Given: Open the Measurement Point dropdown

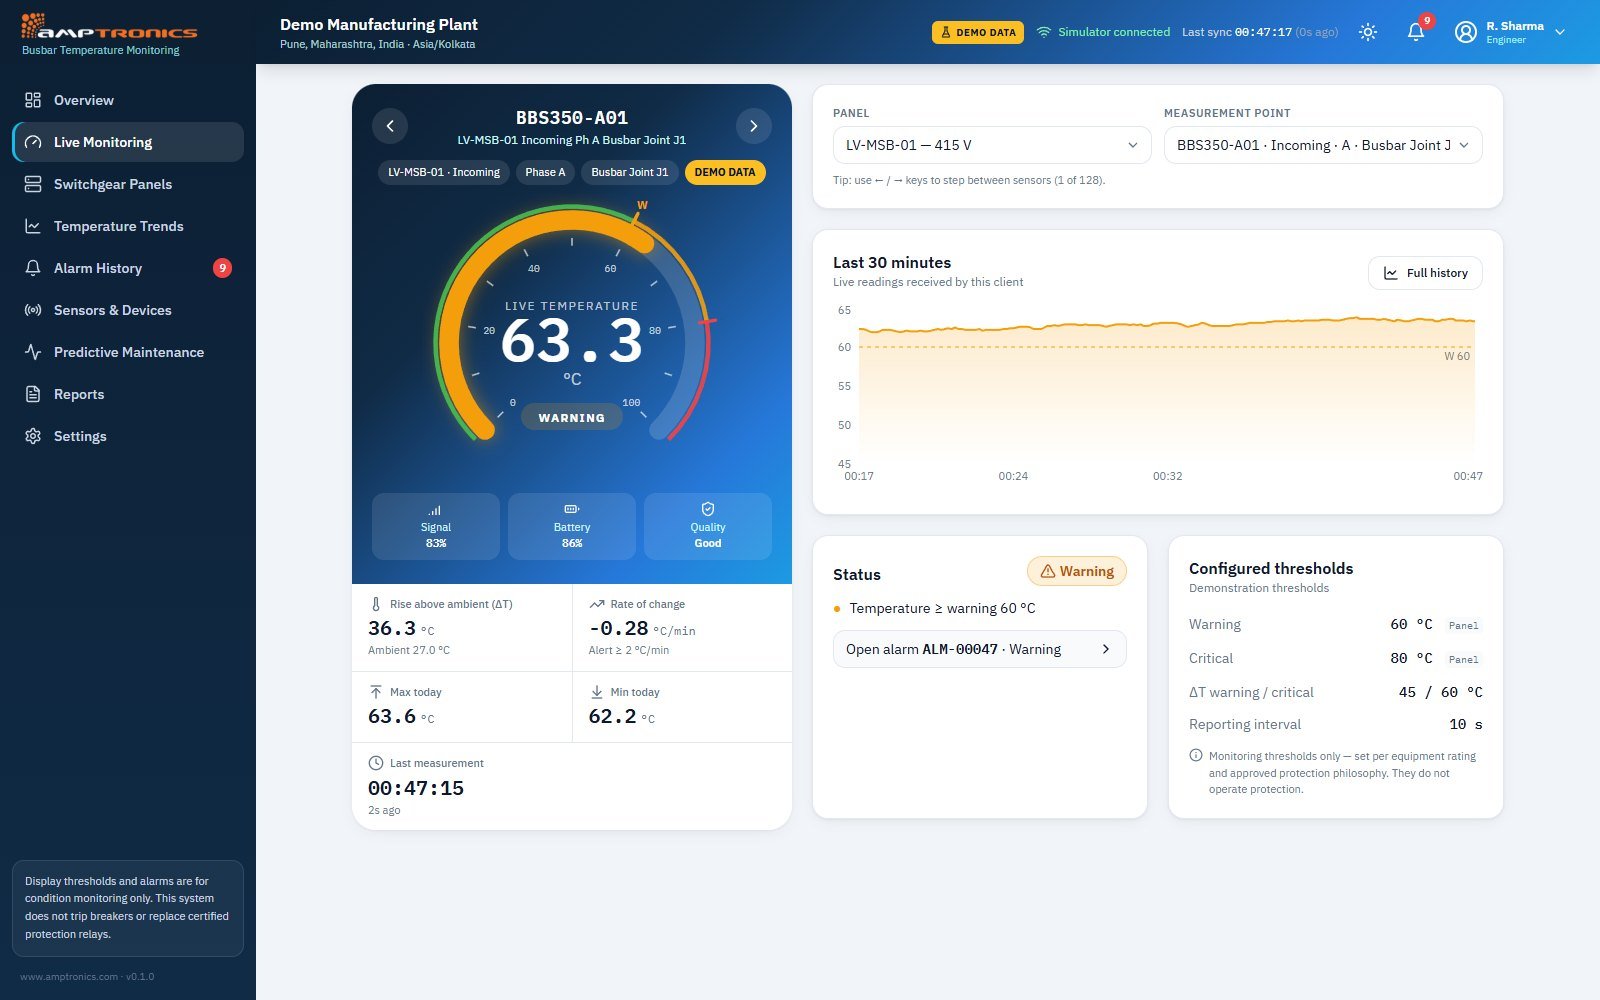Looking at the screenshot, I should point(1323,145).
